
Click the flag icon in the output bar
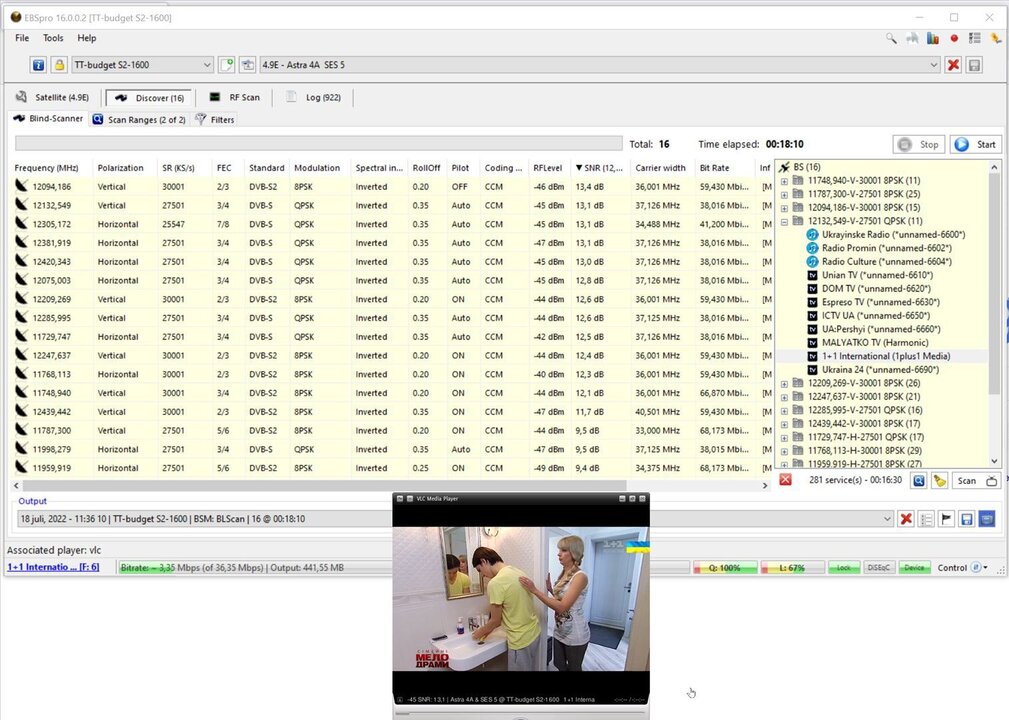point(946,519)
